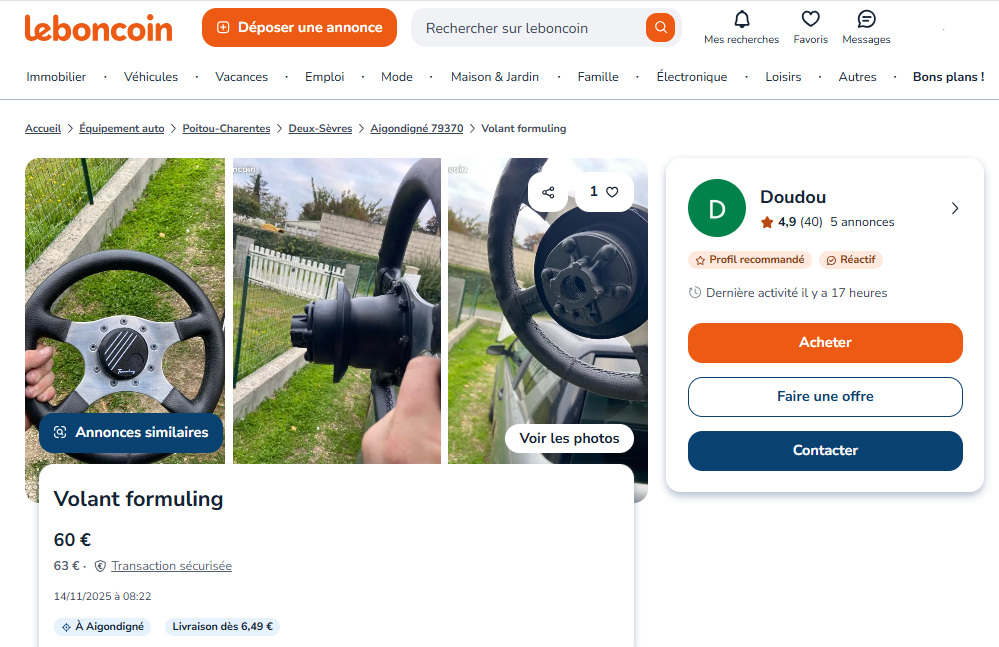Screen dimensions: 999x647
Task: Click the Contacter button
Action: point(825,451)
